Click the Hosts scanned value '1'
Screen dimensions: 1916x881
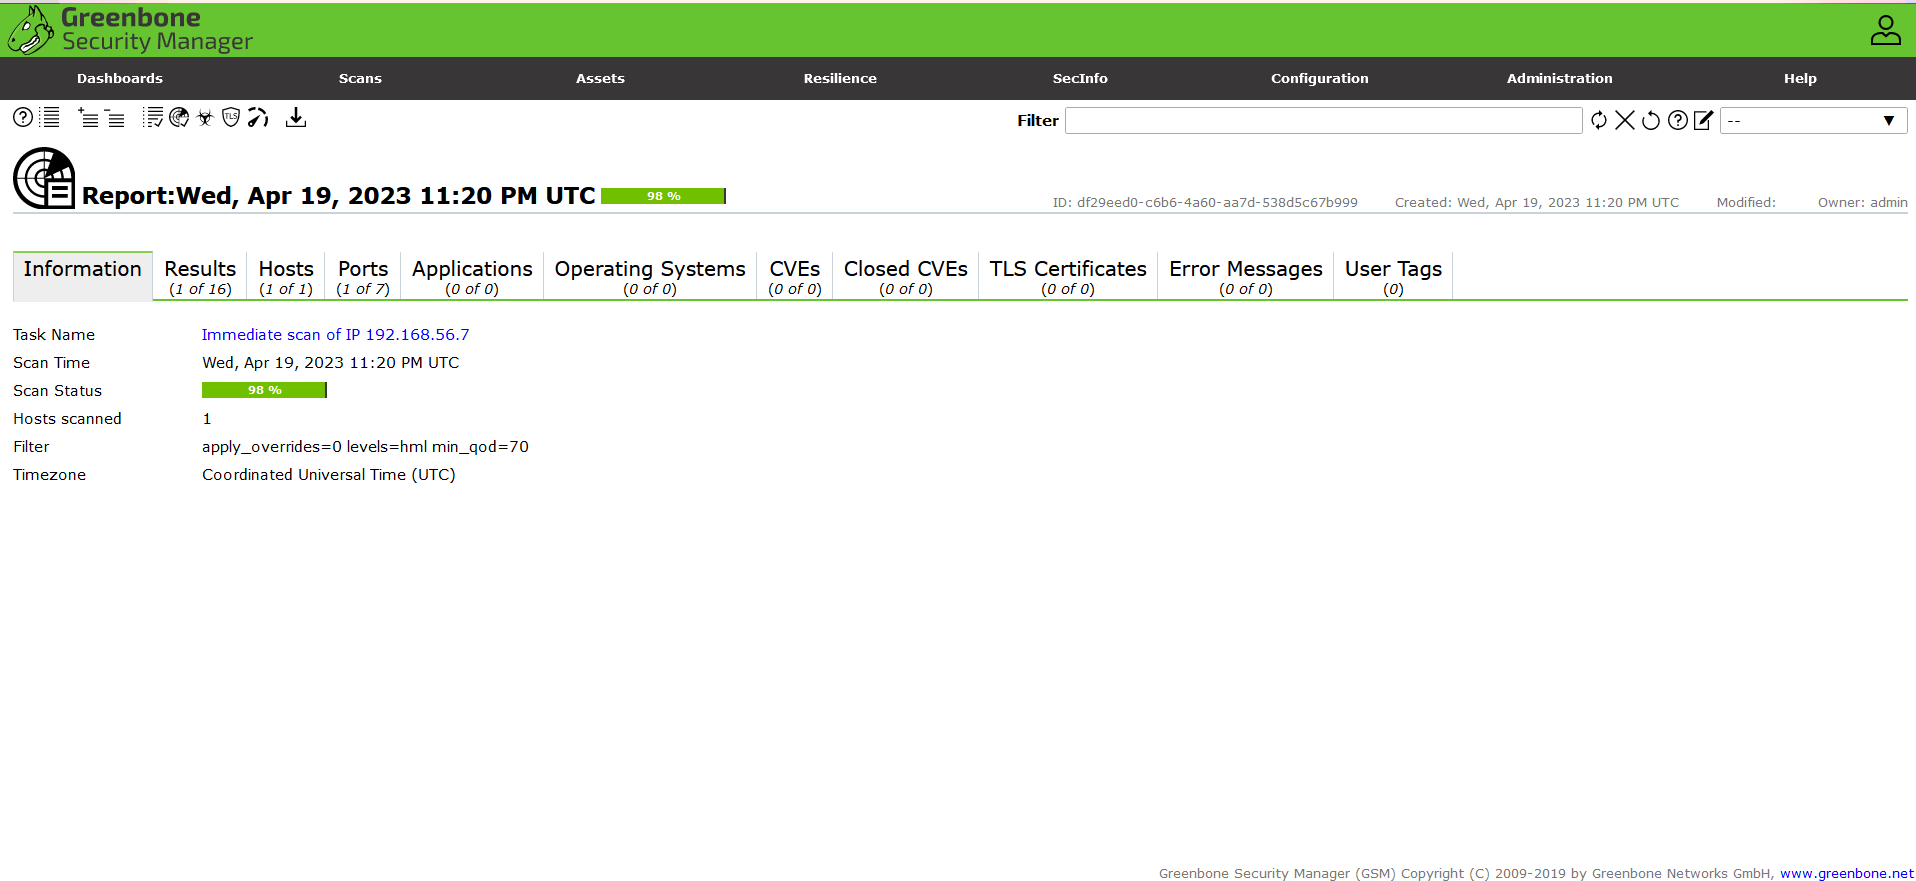coord(207,419)
